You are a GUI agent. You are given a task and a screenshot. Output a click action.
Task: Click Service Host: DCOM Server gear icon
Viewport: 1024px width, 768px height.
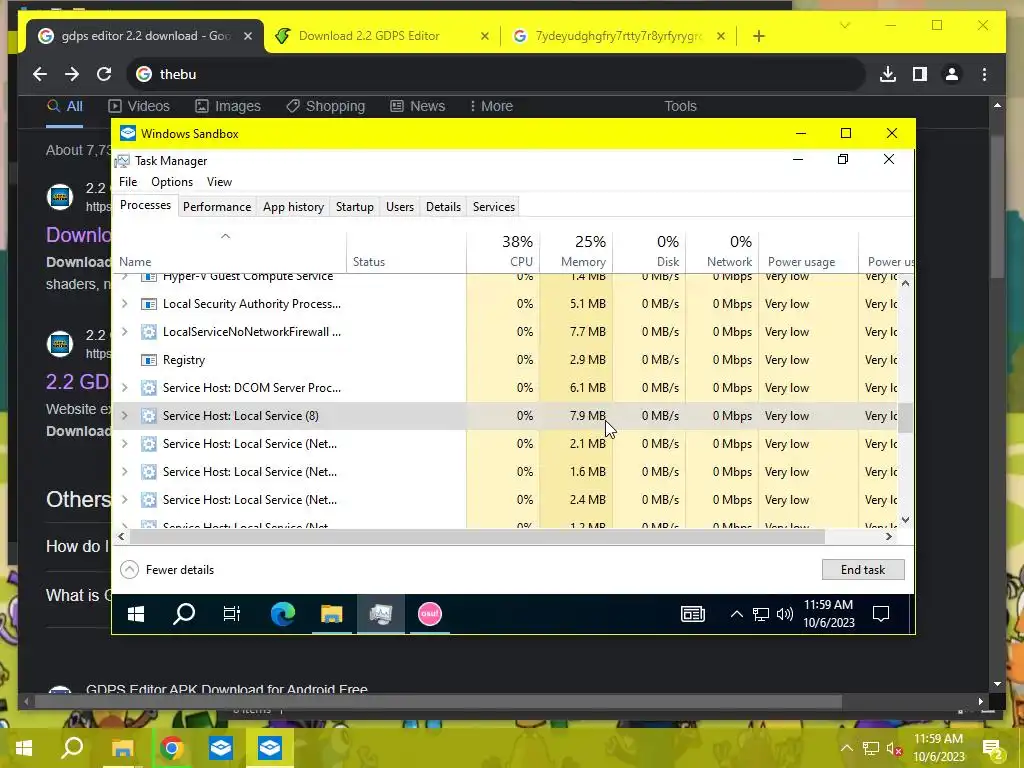tap(149, 388)
